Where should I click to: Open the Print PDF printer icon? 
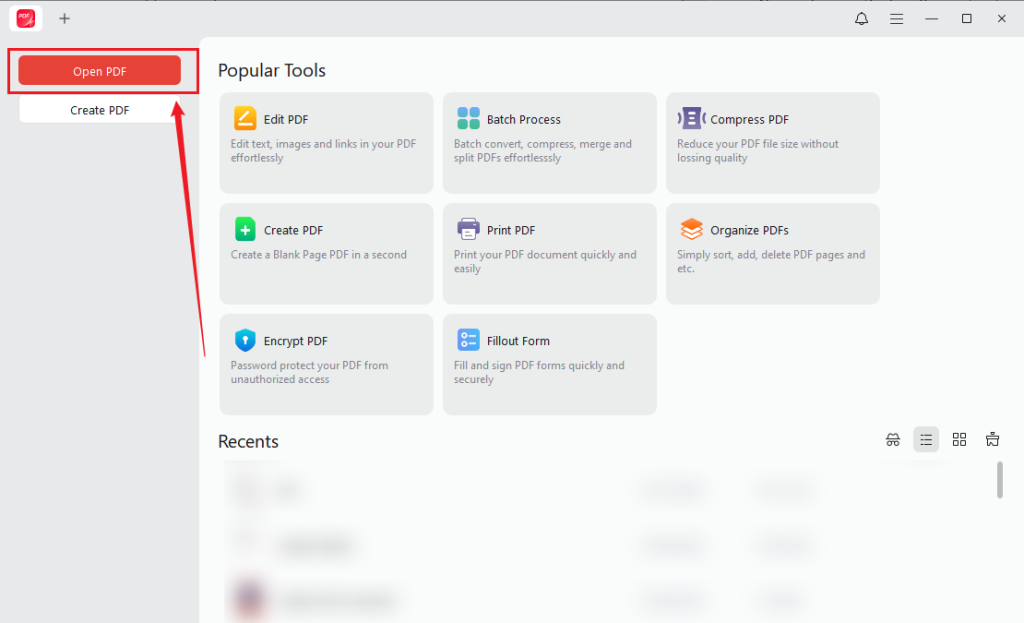[468, 229]
